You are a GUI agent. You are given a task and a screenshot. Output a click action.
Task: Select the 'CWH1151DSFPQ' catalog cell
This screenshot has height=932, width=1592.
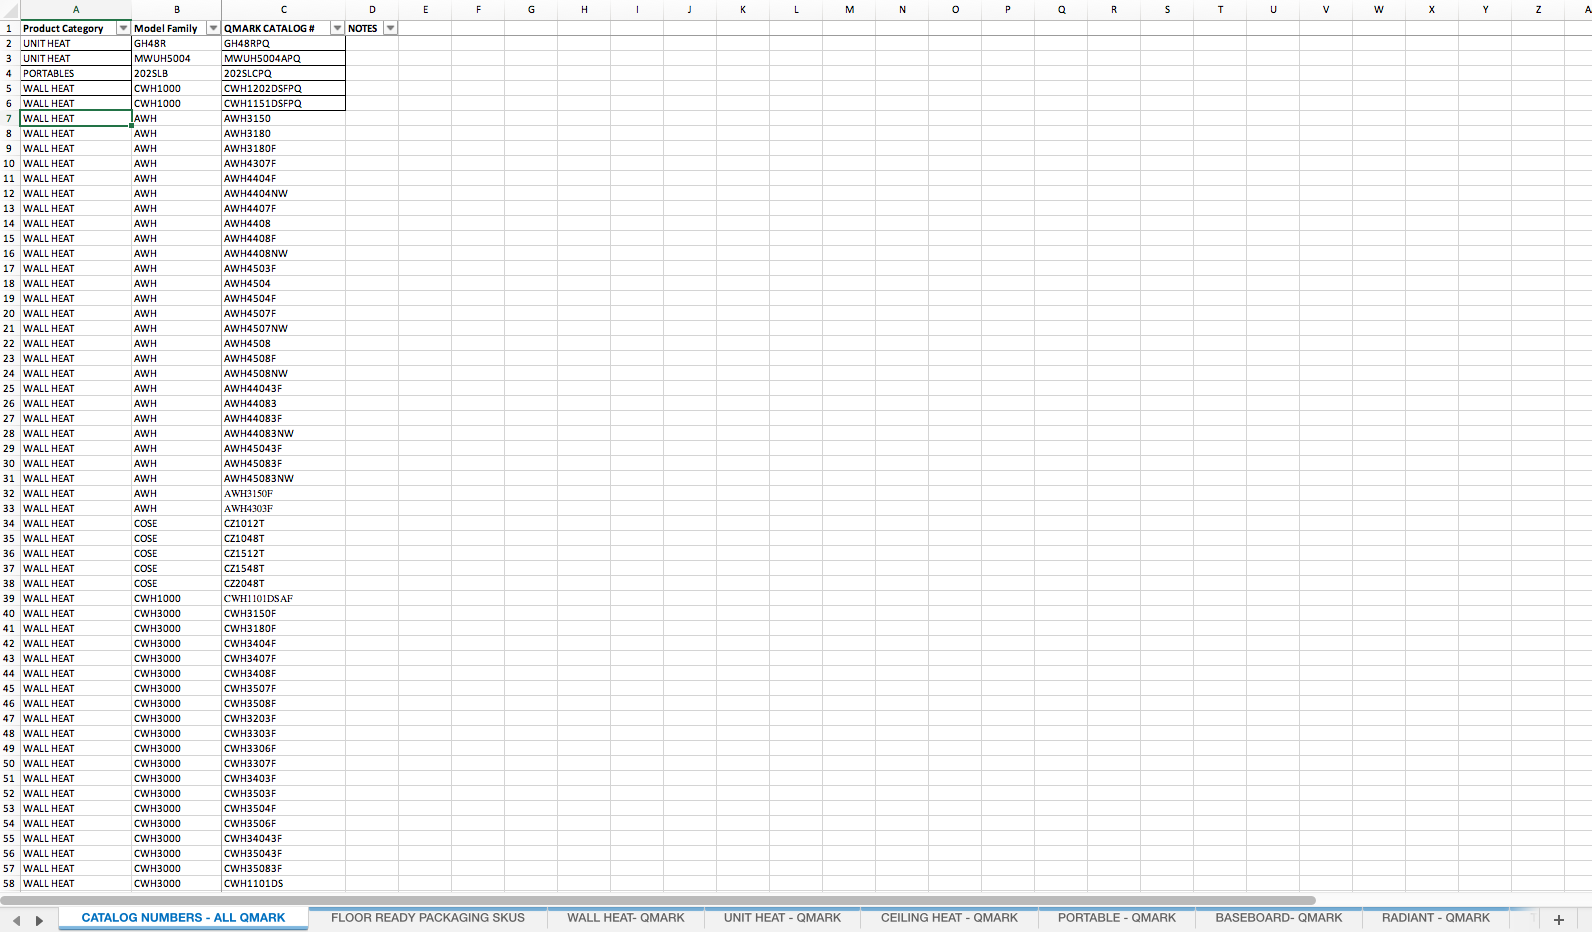tap(284, 103)
